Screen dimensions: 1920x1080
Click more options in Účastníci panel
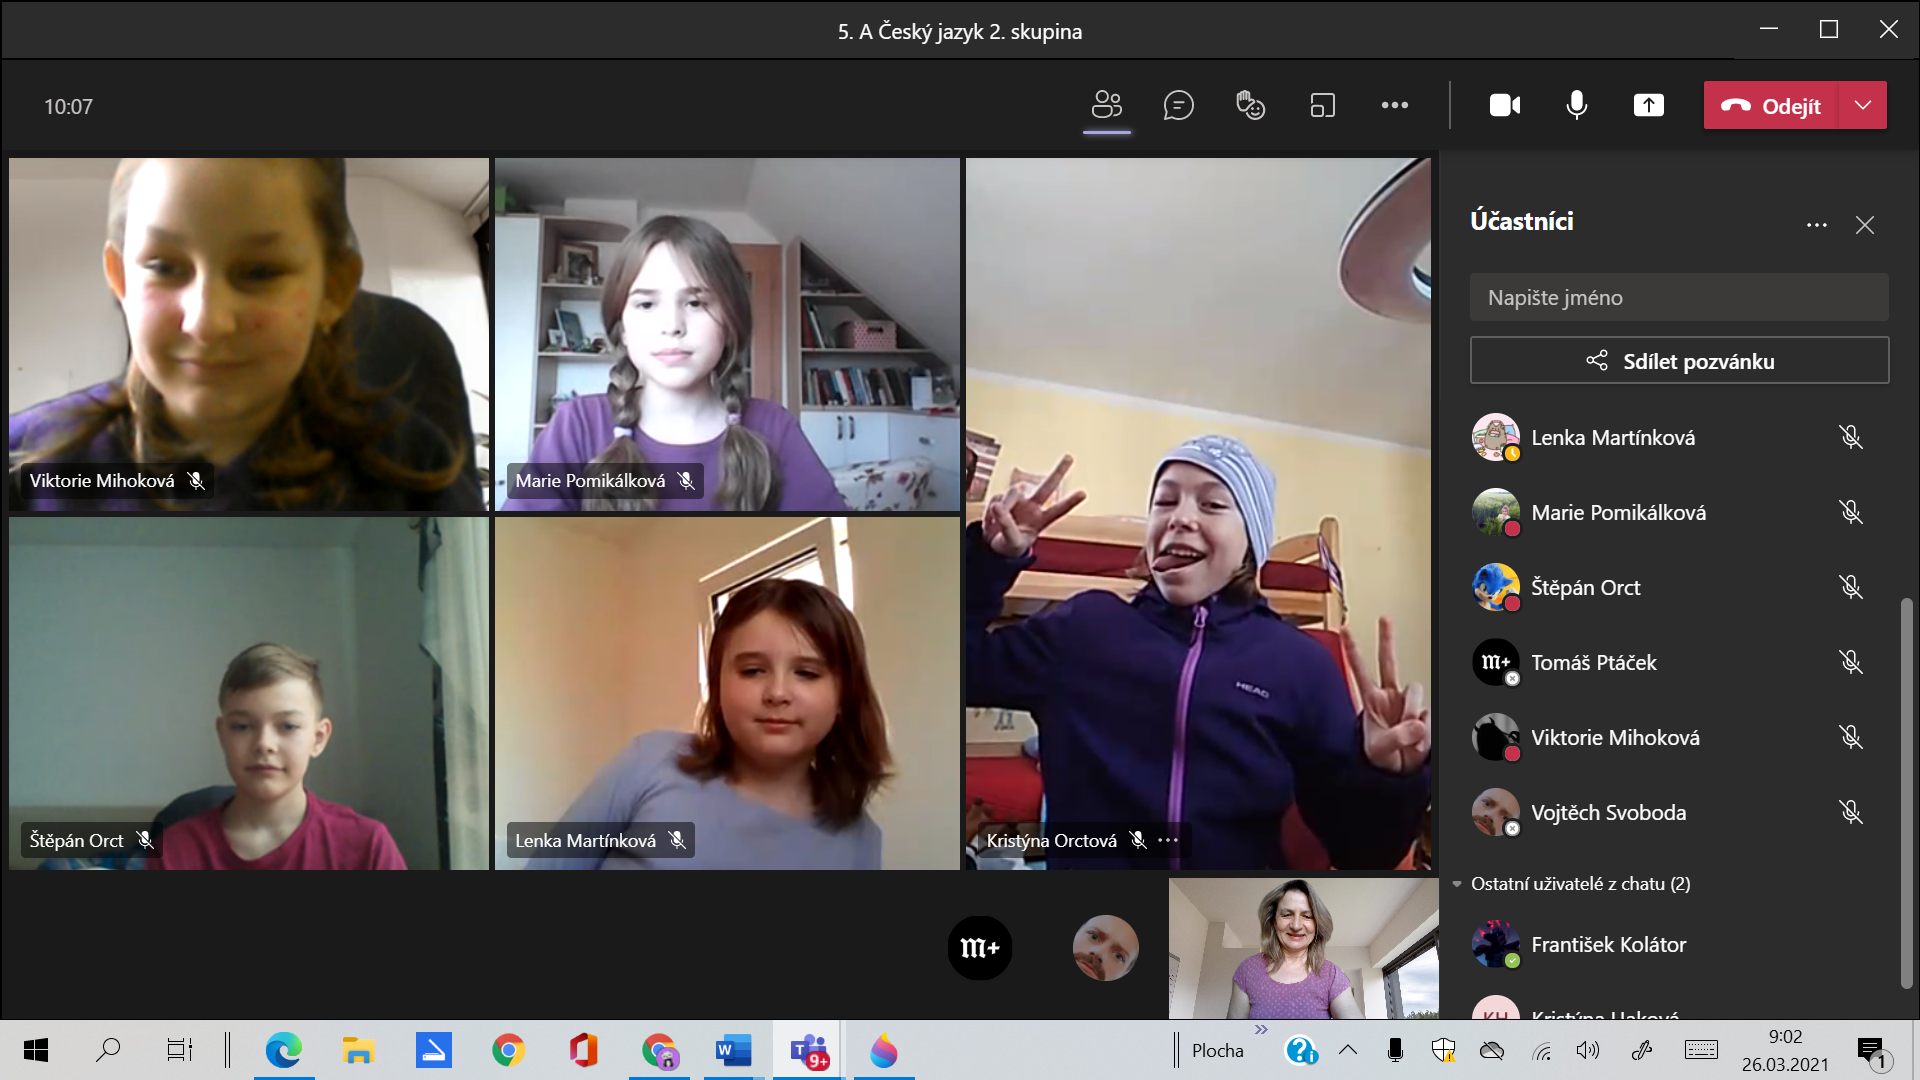click(1816, 225)
